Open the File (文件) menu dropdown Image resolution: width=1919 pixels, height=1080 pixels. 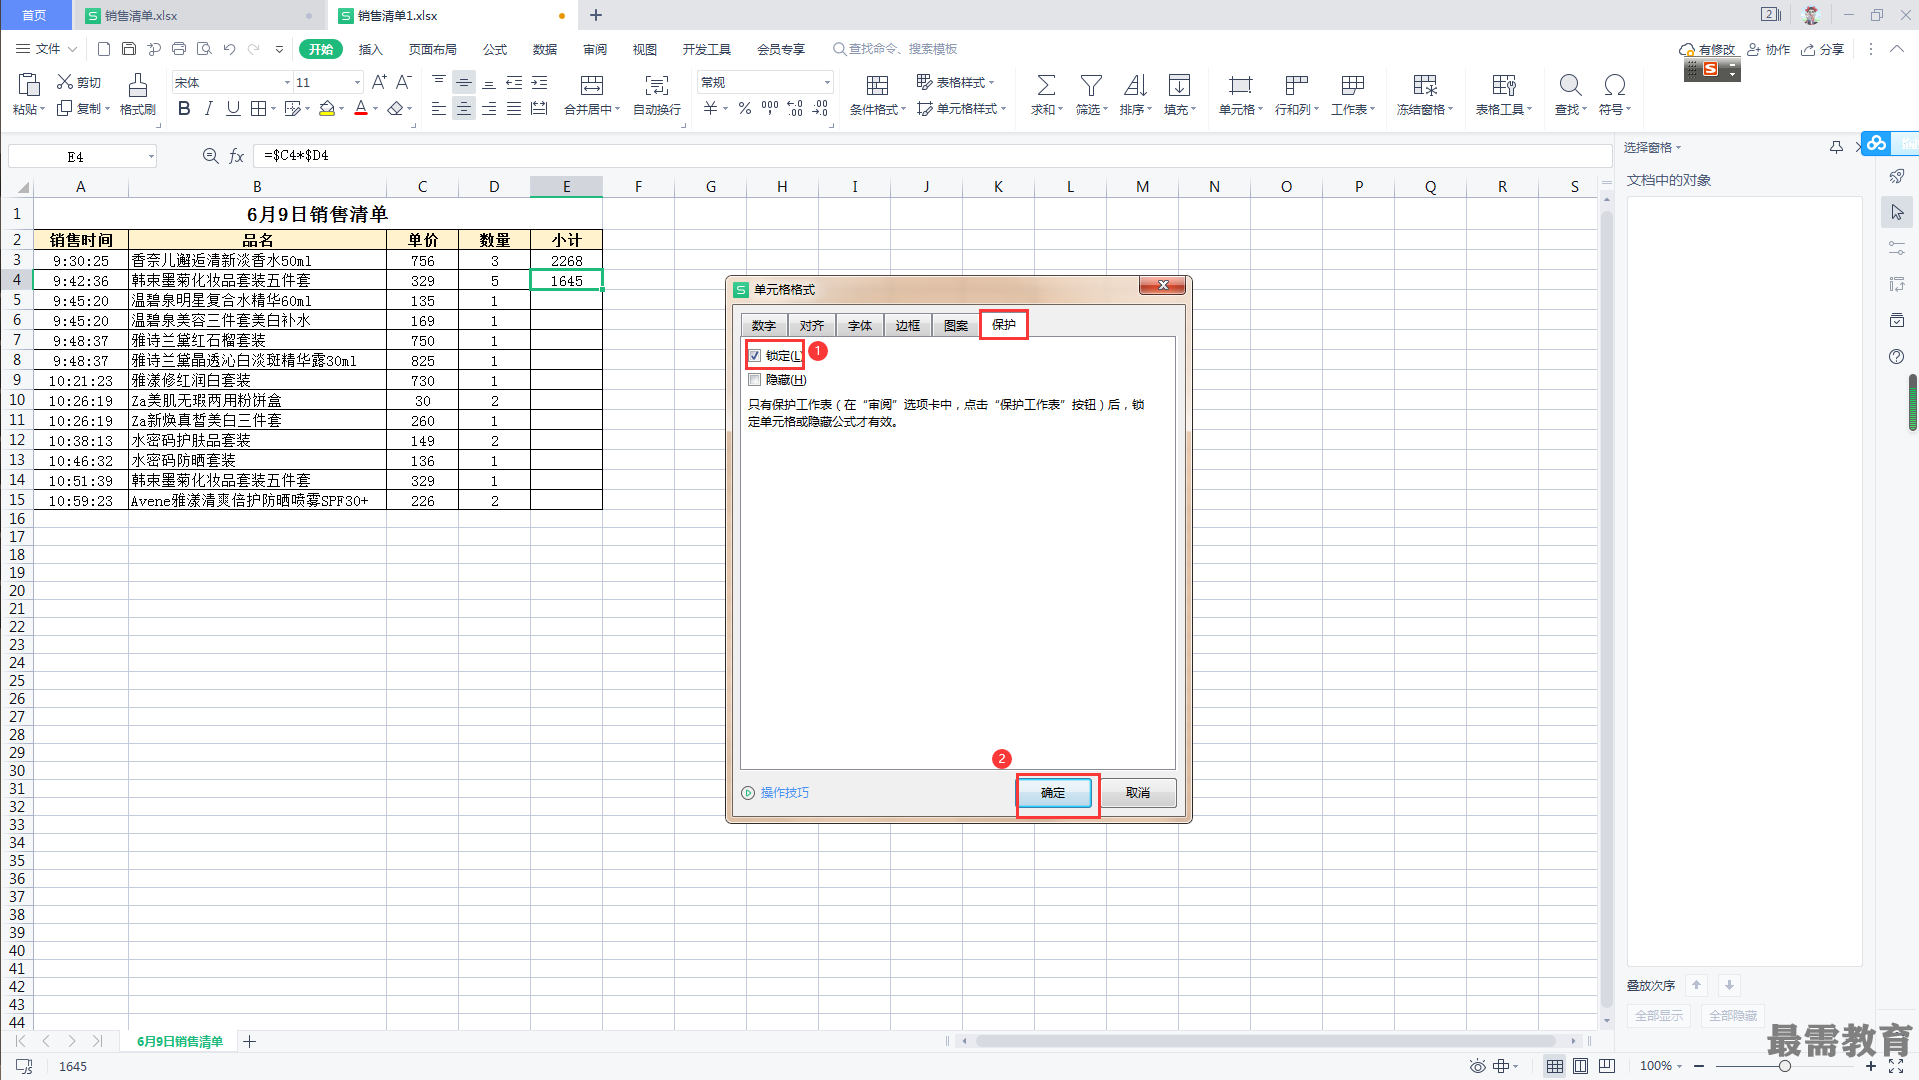47,49
